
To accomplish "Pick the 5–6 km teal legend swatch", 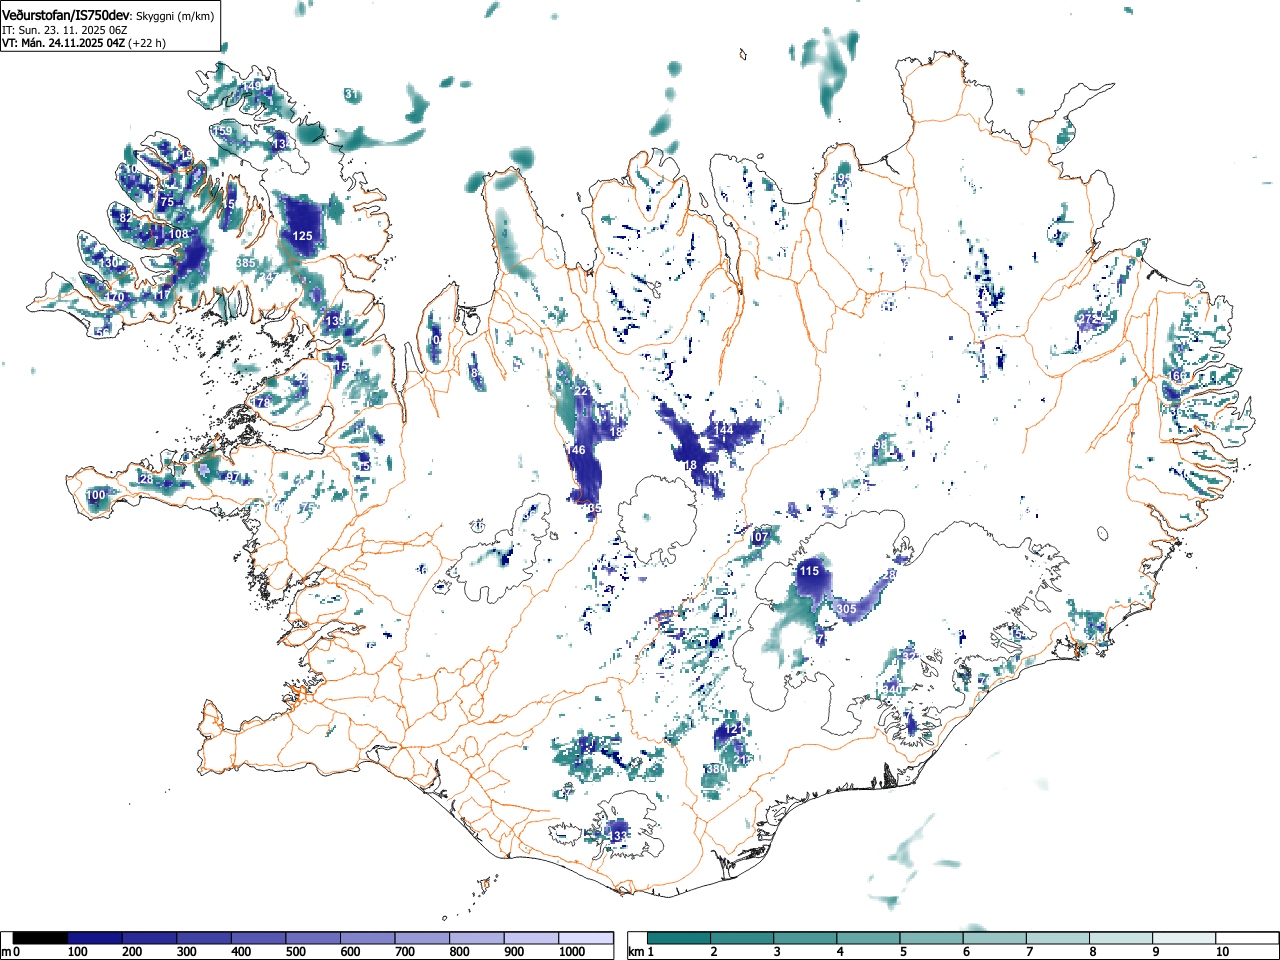I will coord(934,938).
